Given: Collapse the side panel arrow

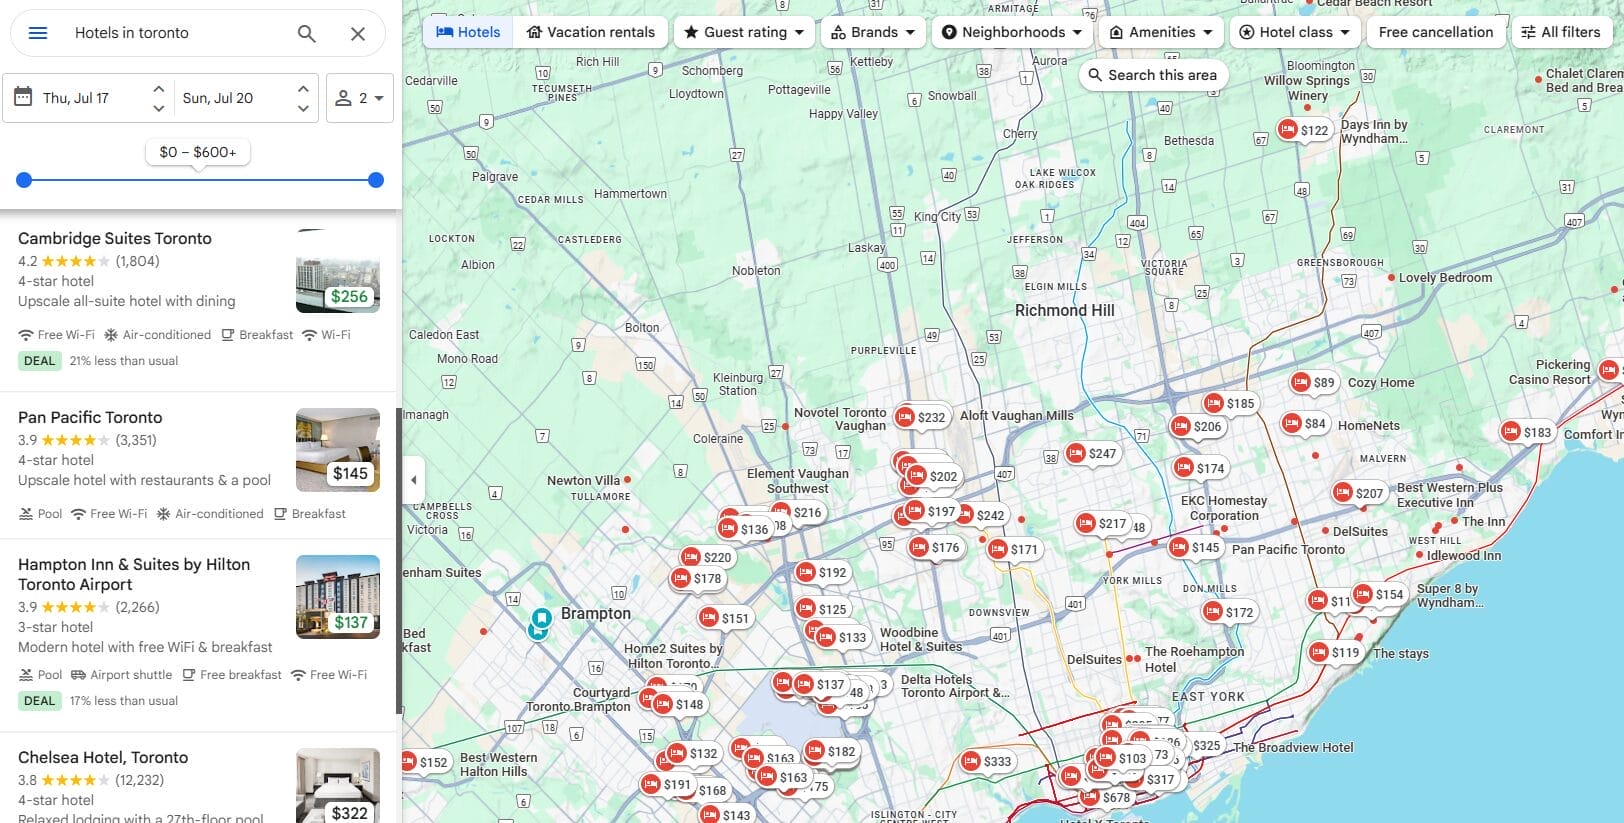Looking at the screenshot, I should click(x=413, y=480).
